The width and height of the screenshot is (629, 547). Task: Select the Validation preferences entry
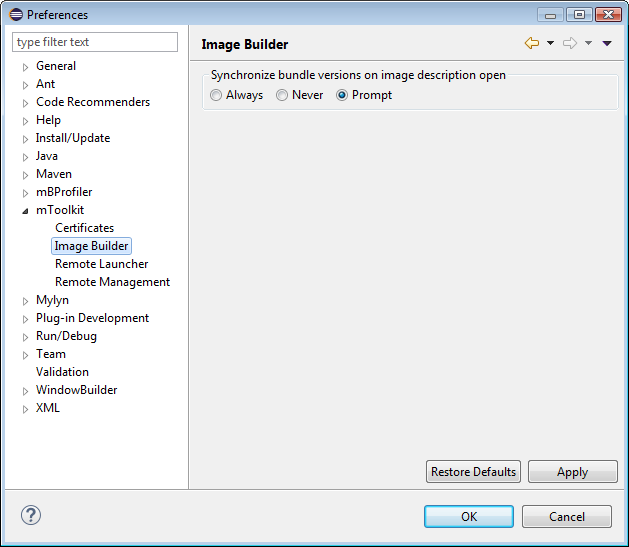[62, 372]
